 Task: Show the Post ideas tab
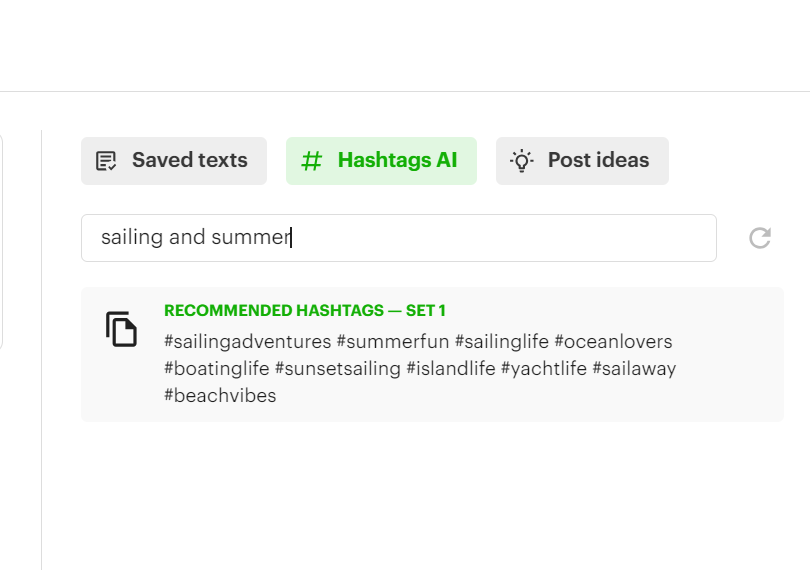coord(582,161)
